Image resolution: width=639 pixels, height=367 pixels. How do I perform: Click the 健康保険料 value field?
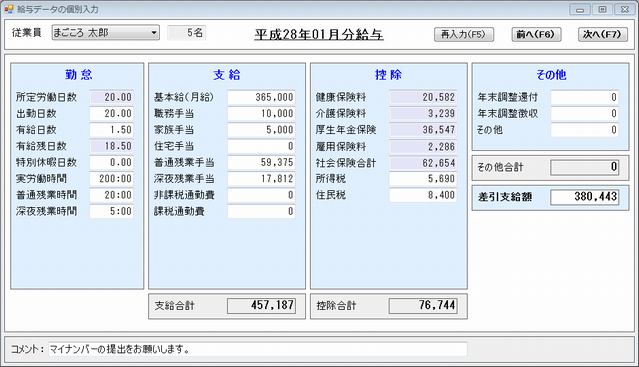click(x=423, y=97)
